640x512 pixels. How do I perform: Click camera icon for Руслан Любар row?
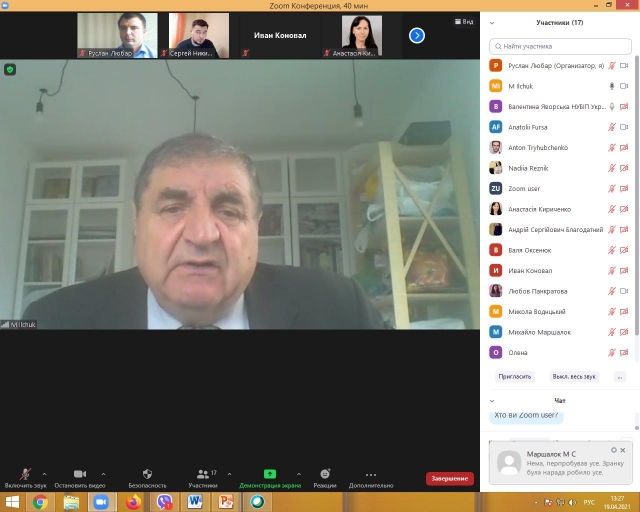click(624, 65)
